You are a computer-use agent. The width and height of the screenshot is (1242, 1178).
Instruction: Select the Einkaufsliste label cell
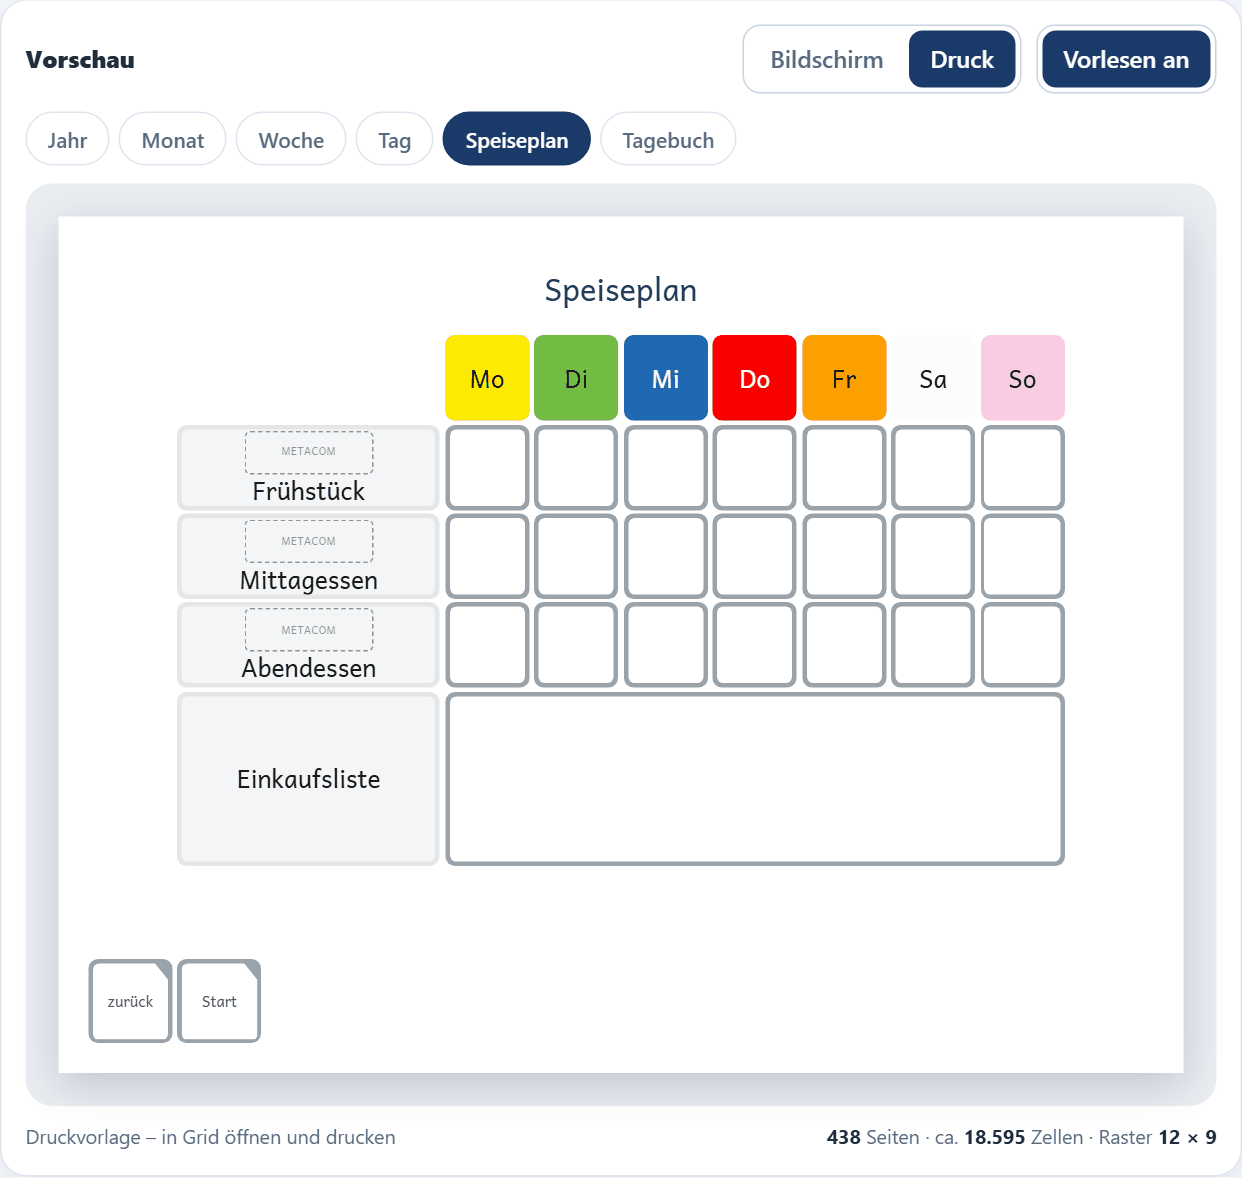[308, 779]
